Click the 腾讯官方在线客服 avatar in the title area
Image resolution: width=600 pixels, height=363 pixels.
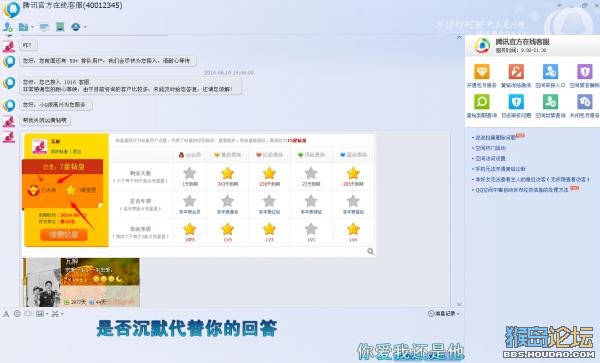pos(11,10)
